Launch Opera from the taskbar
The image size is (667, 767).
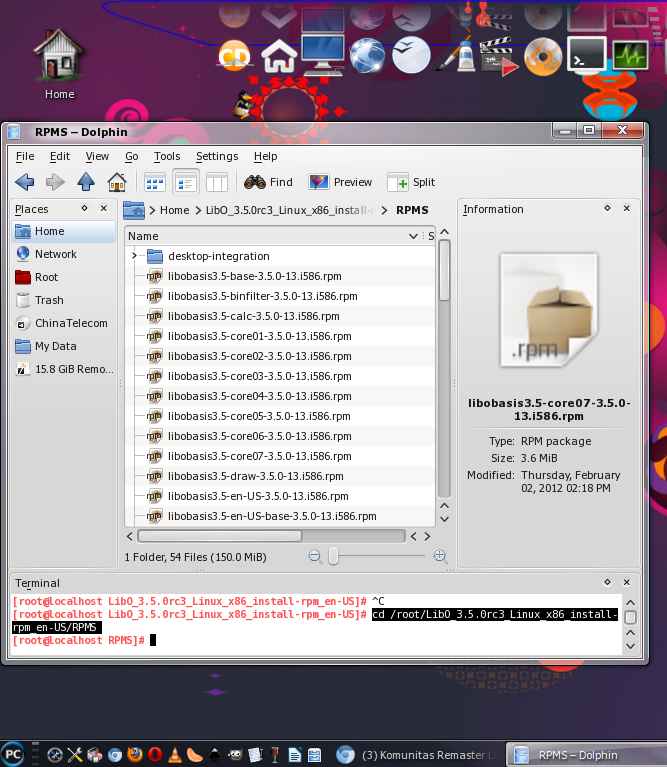155,755
